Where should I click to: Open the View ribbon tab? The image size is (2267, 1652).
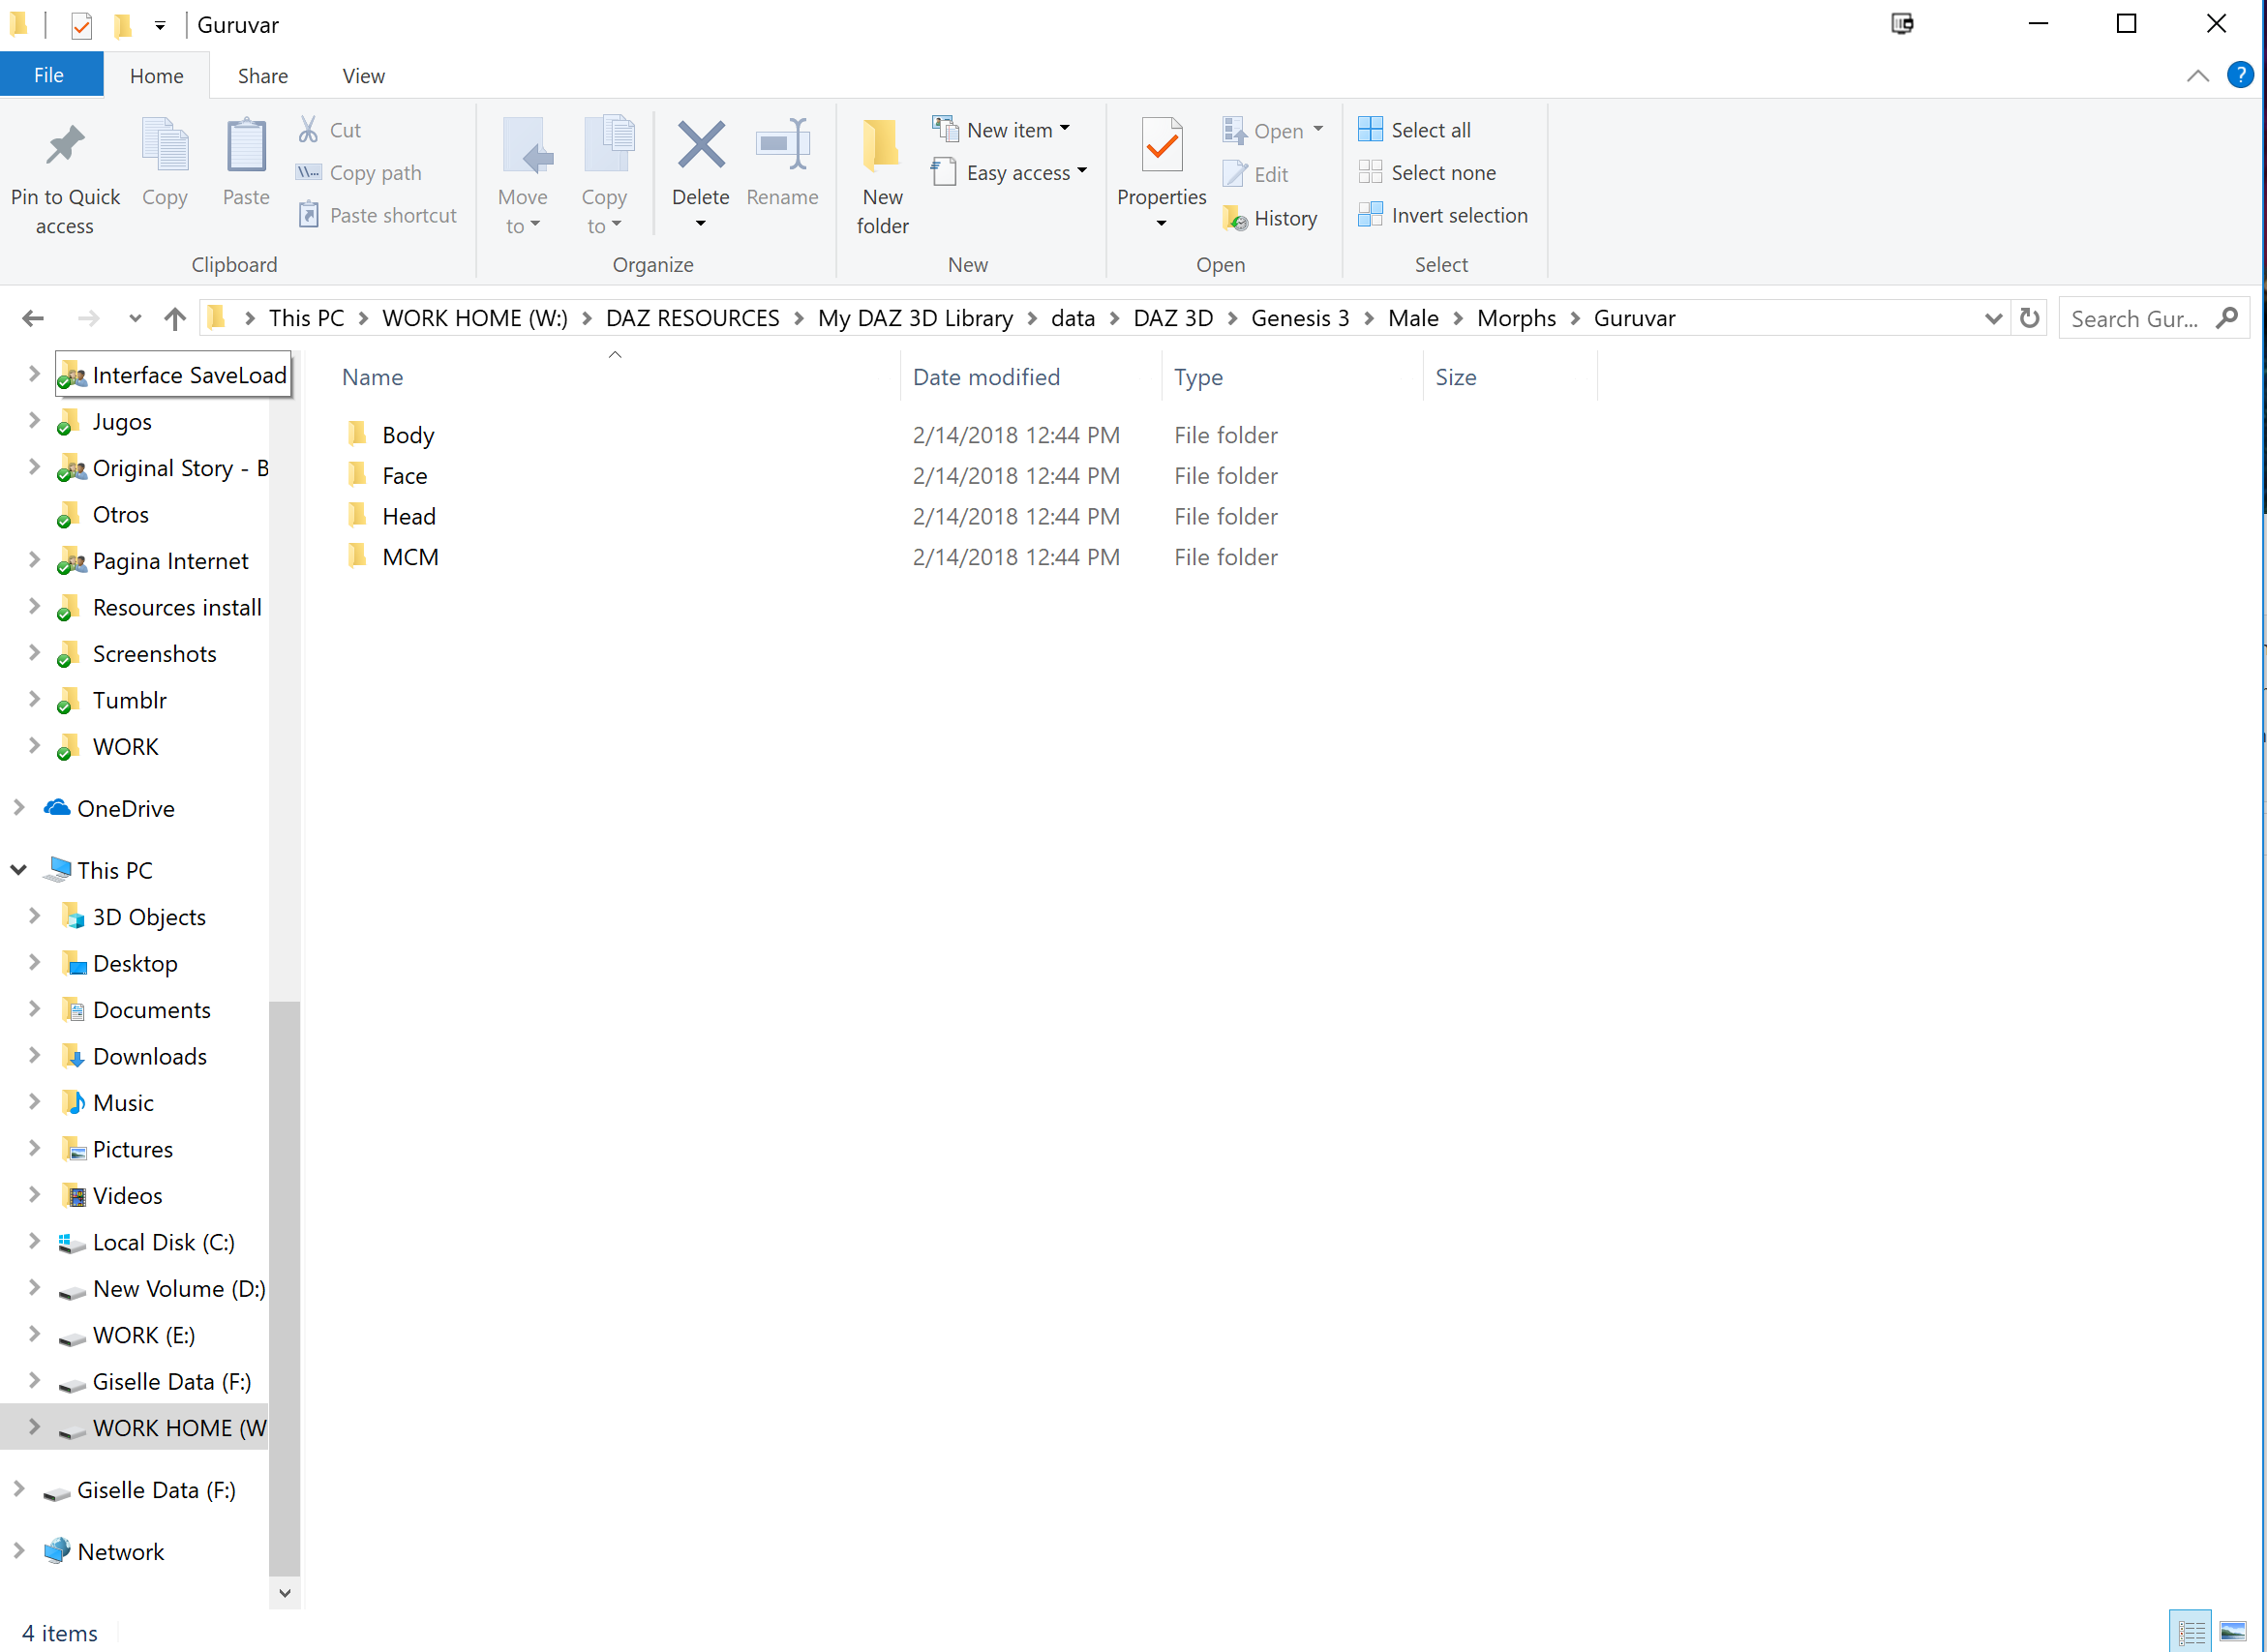tap(363, 76)
